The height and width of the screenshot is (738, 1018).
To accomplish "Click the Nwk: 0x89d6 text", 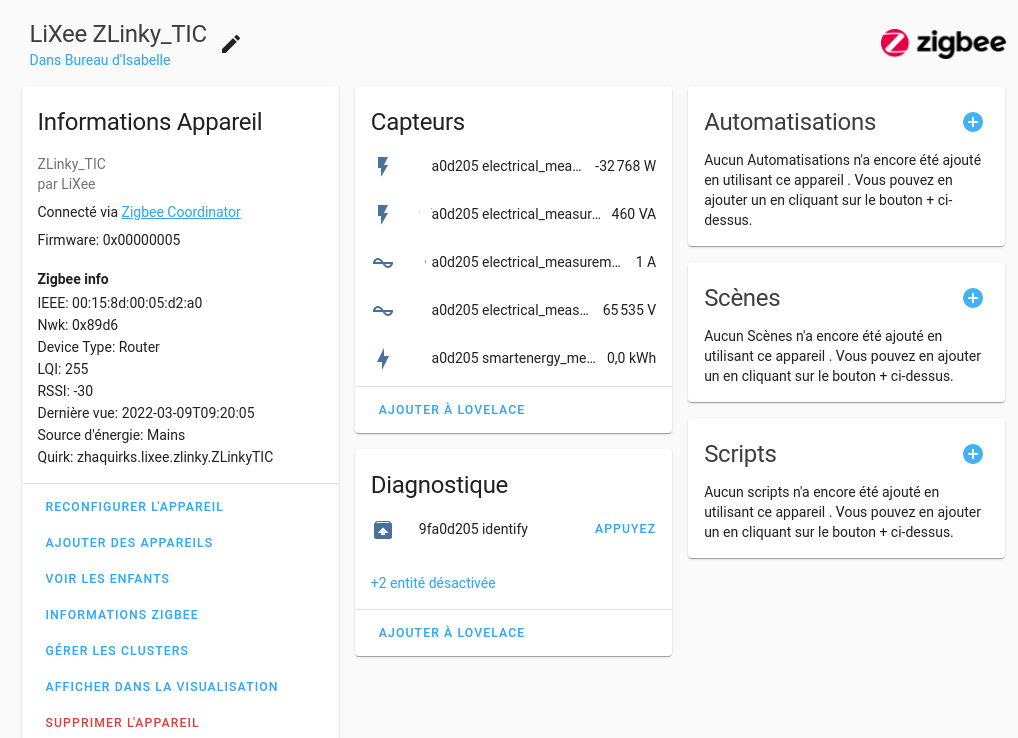I will coord(78,325).
